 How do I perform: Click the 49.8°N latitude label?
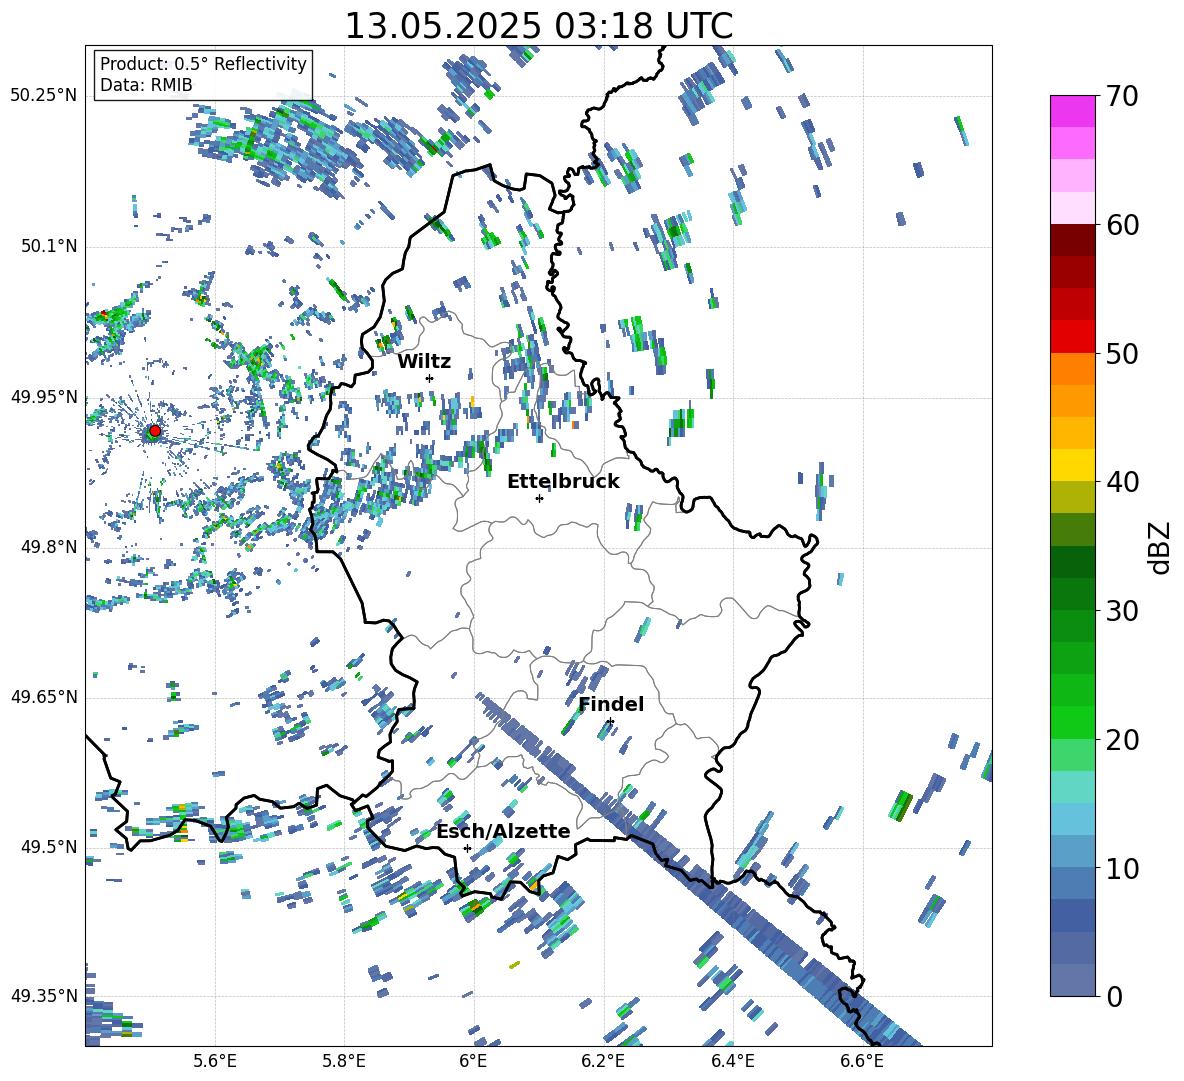coord(48,547)
